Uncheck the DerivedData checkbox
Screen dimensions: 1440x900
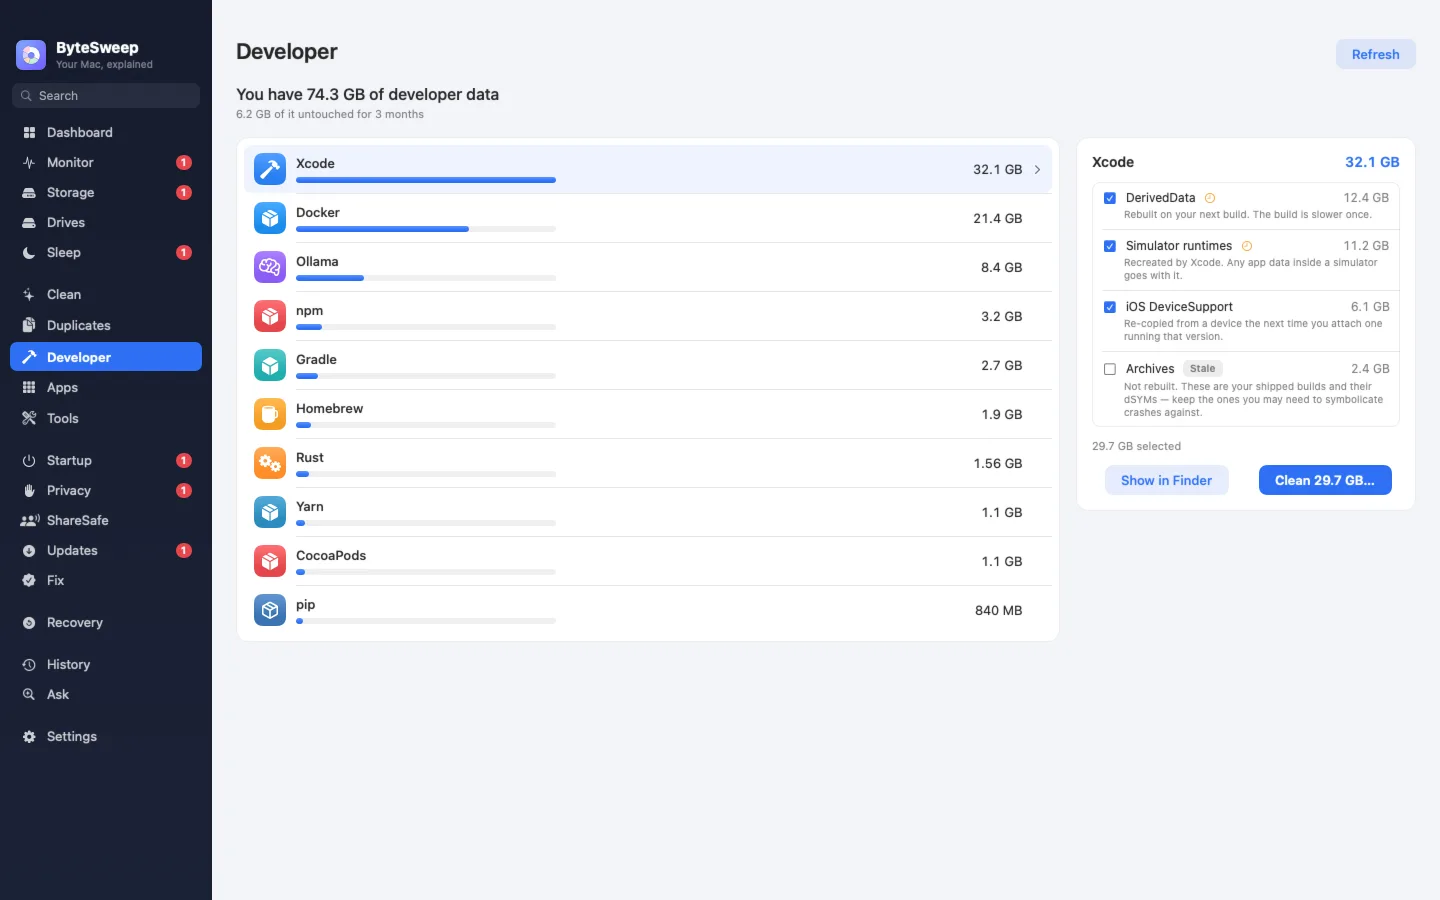[x=1110, y=198]
